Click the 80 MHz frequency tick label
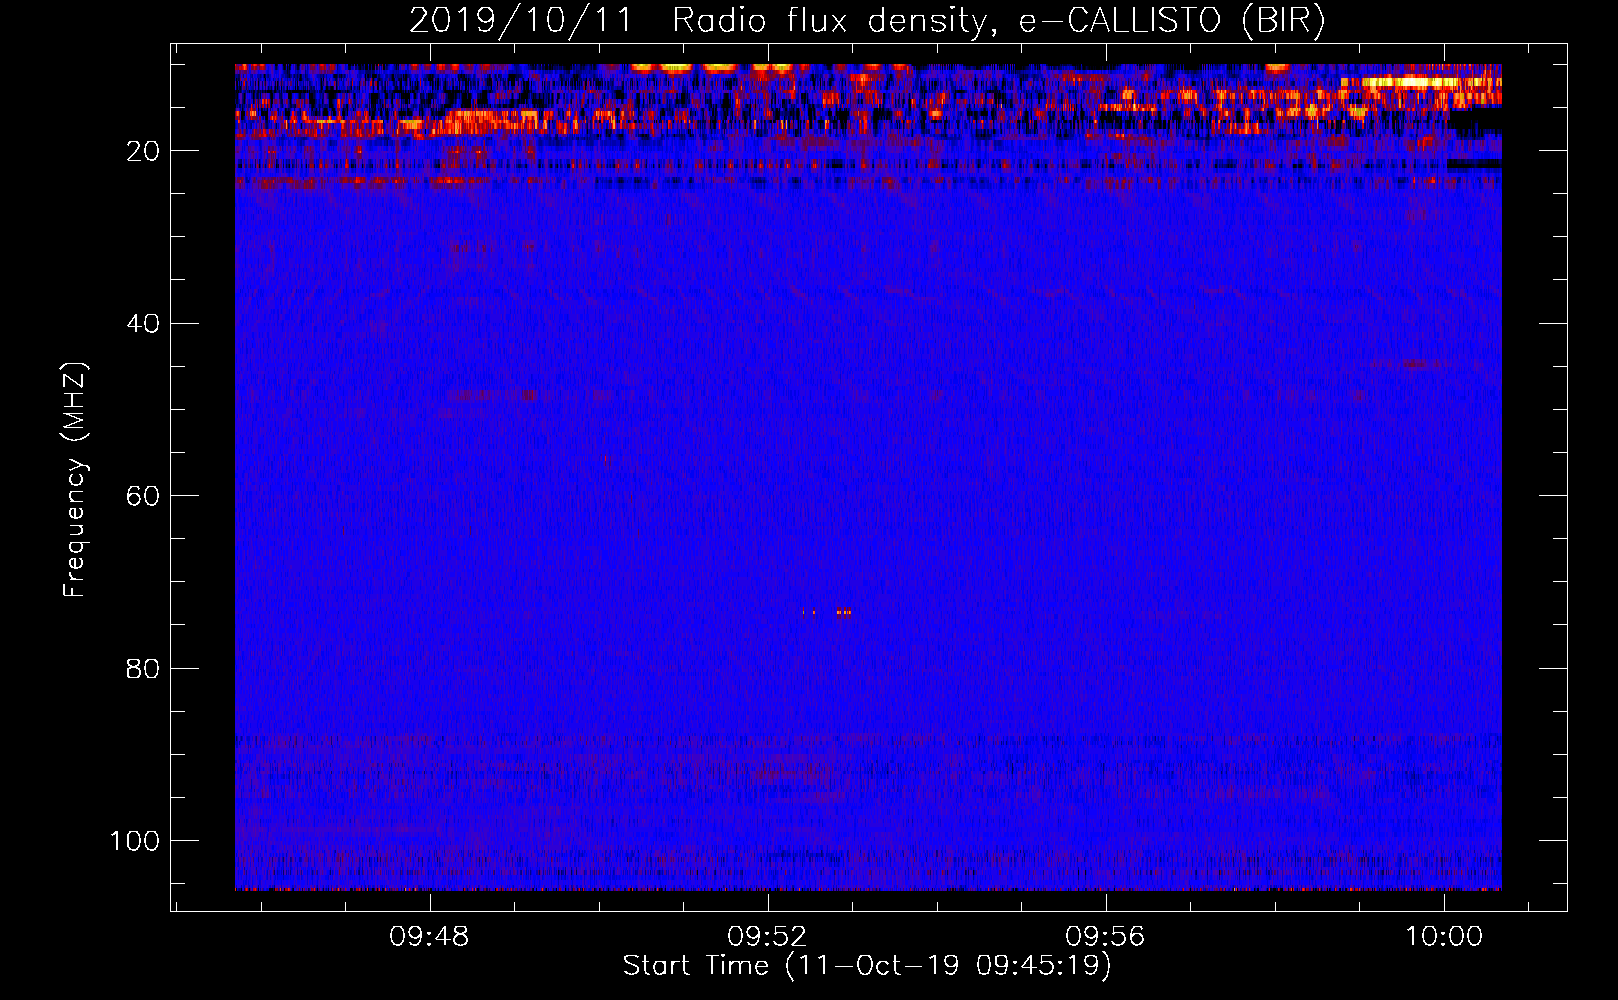The width and height of the screenshot is (1618, 1000). point(143,669)
